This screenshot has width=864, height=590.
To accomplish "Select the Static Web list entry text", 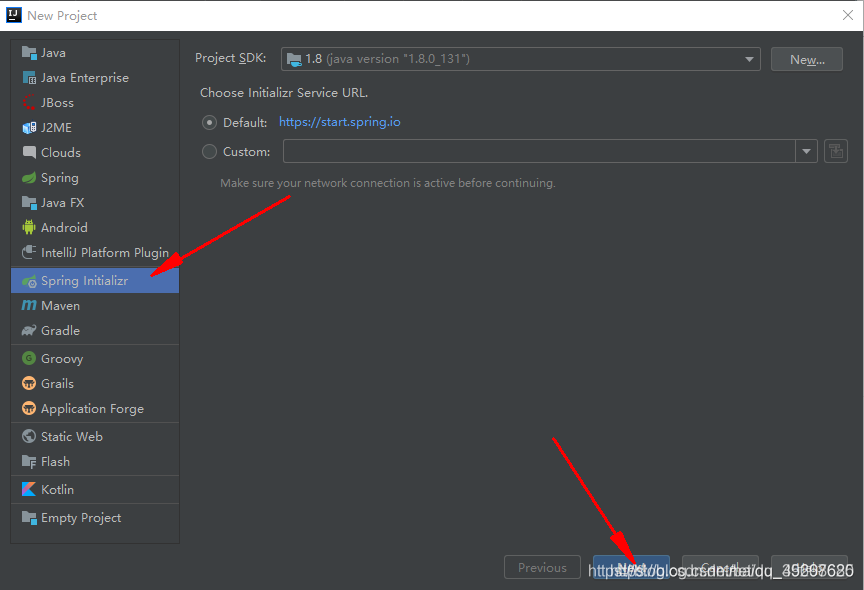I will pos(72,436).
